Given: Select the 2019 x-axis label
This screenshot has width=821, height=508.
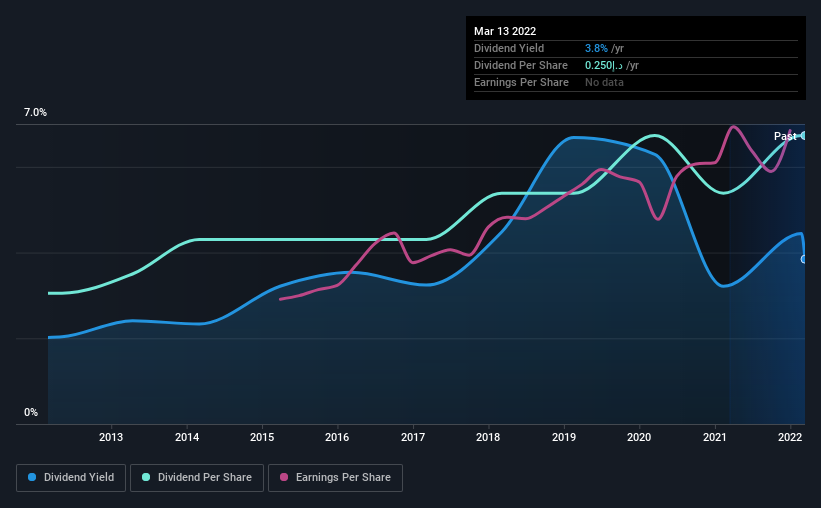Looking at the screenshot, I should click(x=564, y=437).
